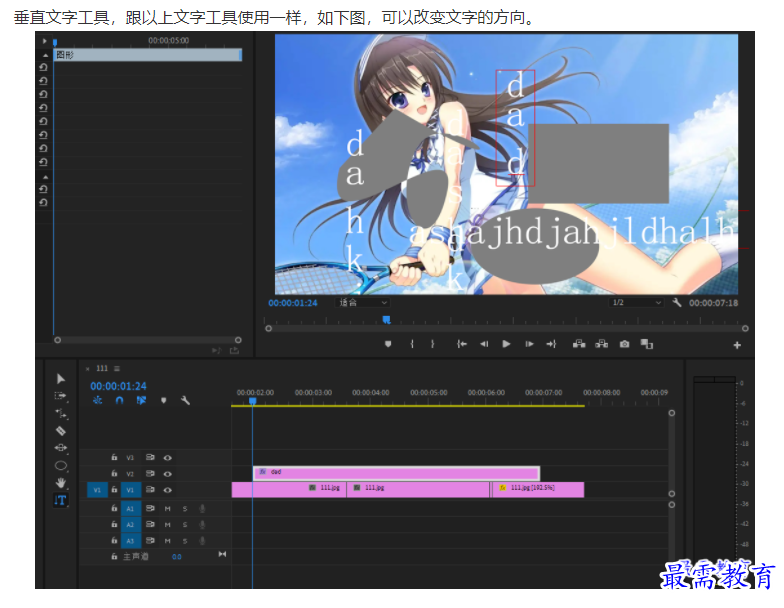The image size is (784, 608).
Task: Click the master track 0.0 value
Action: pyautogui.click(x=176, y=556)
